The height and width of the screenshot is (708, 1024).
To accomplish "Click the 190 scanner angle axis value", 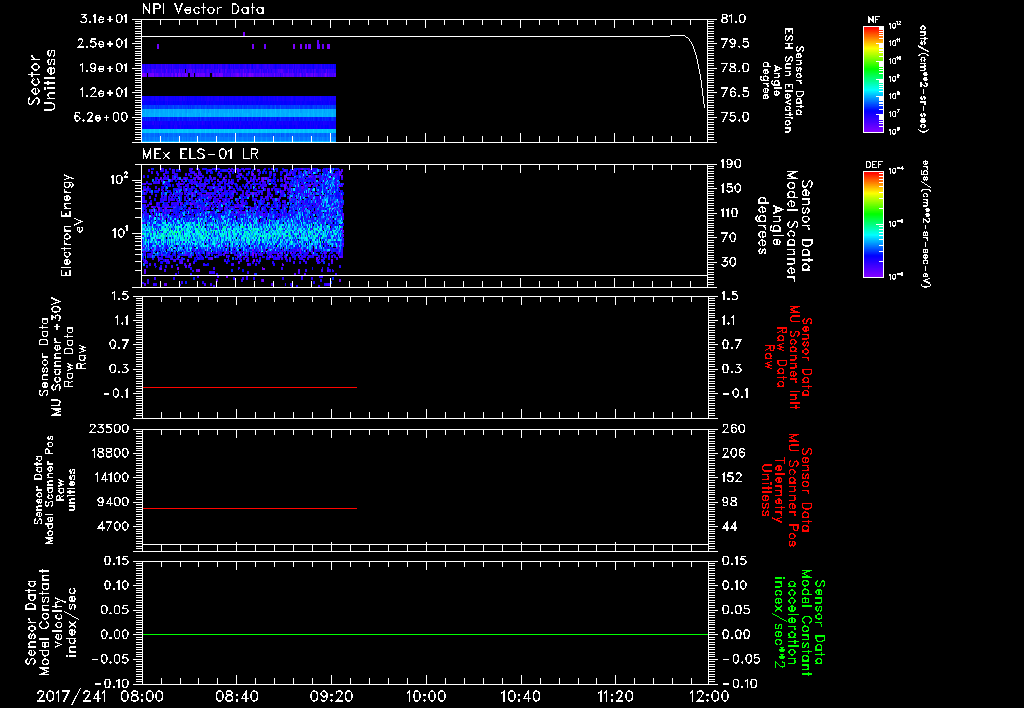I will pos(731,164).
